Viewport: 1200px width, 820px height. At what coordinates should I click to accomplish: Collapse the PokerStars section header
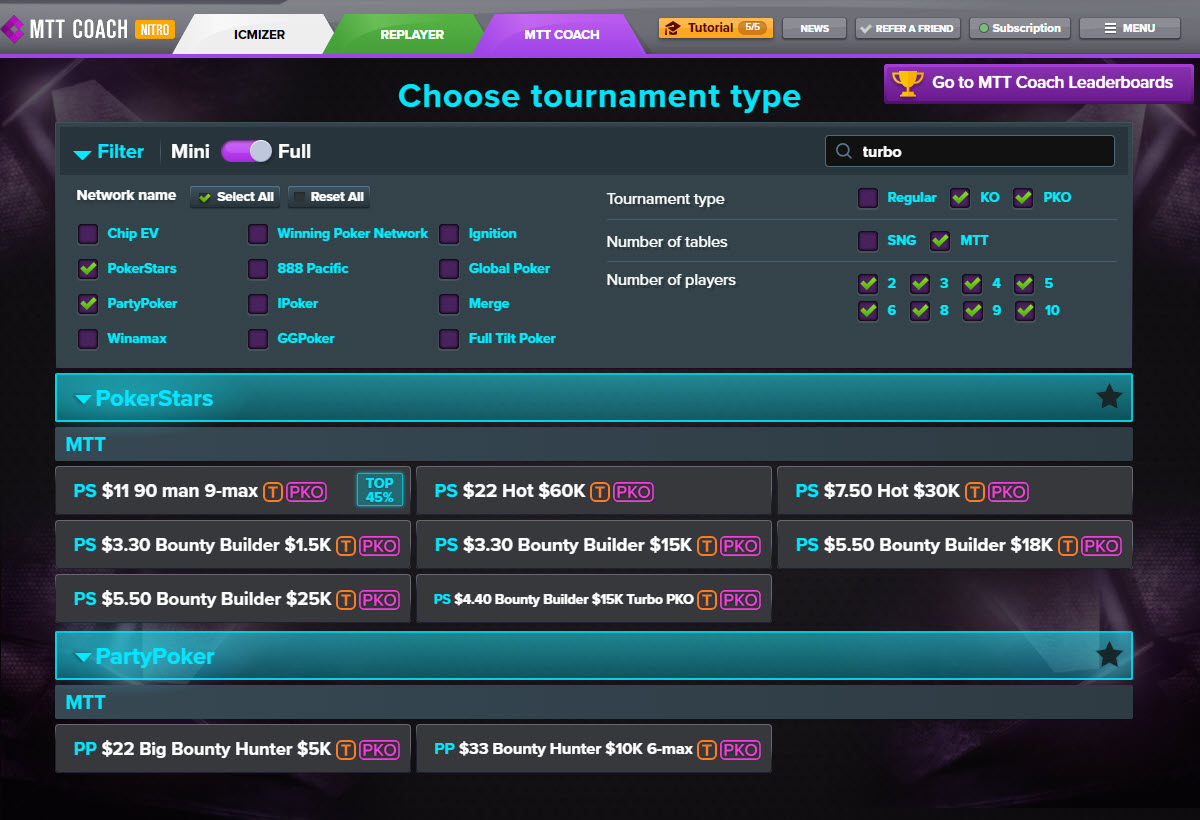[593, 398]
